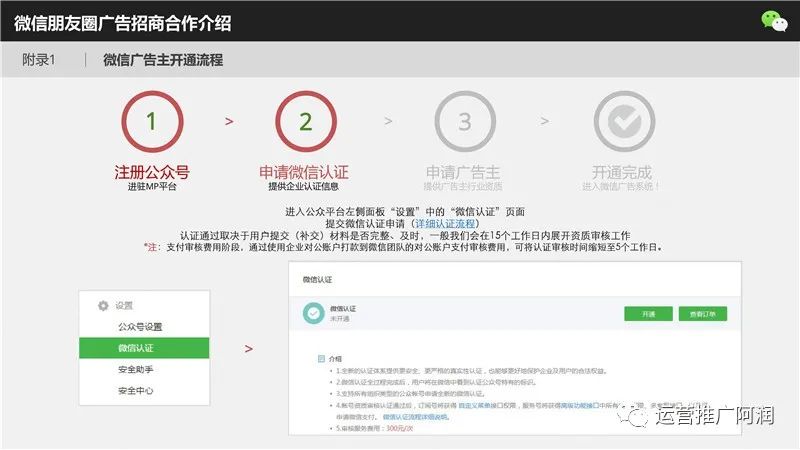800x450 pixels.
Task: Click the 300元/次 fee text
Action: click(399, 428)
